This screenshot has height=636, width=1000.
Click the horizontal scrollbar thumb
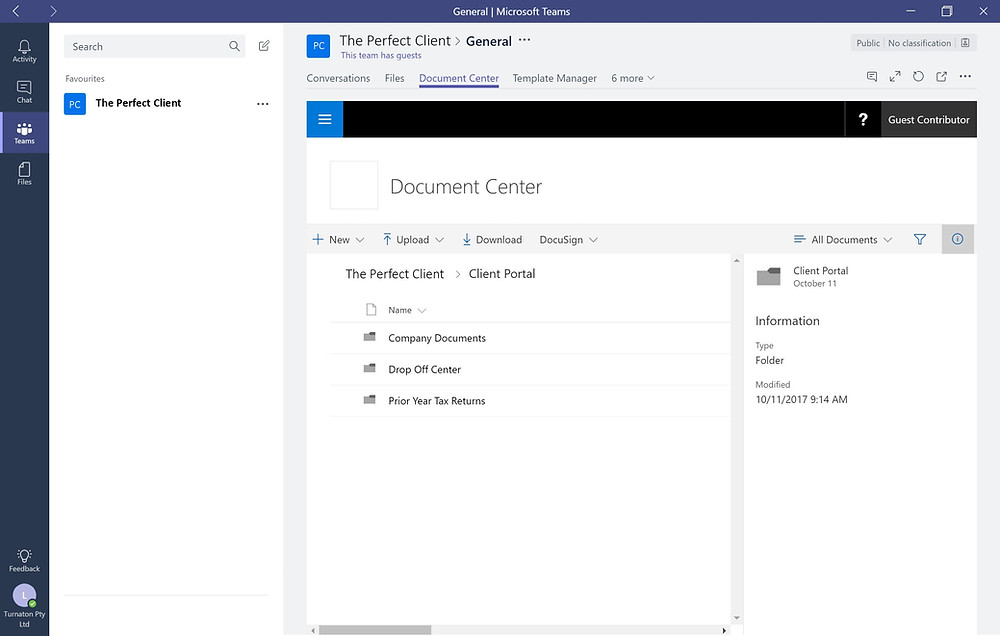[375, 630]
